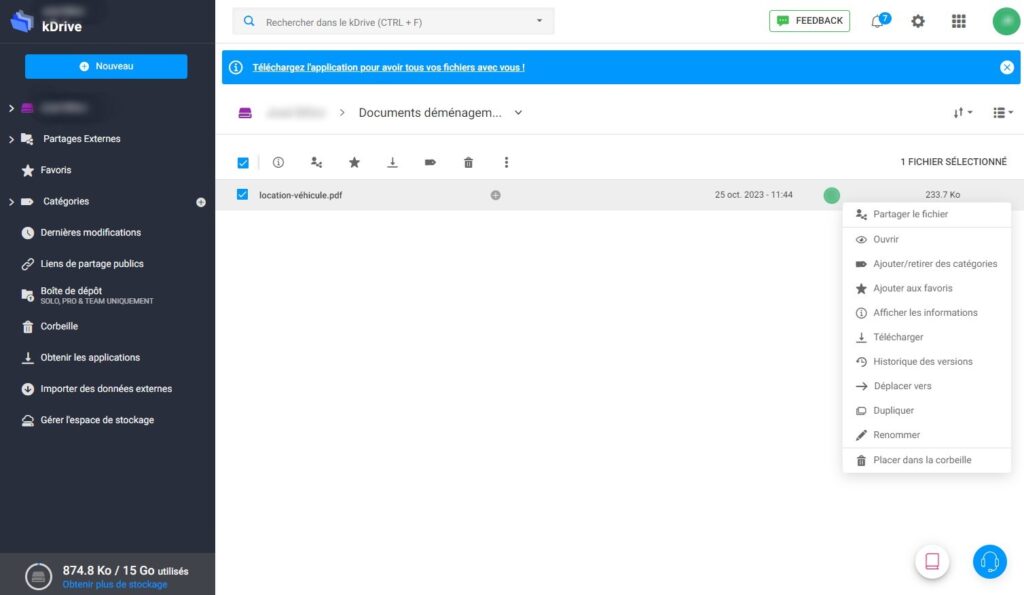Click Obtenir plus de stockage link

(x=114, y=585)
